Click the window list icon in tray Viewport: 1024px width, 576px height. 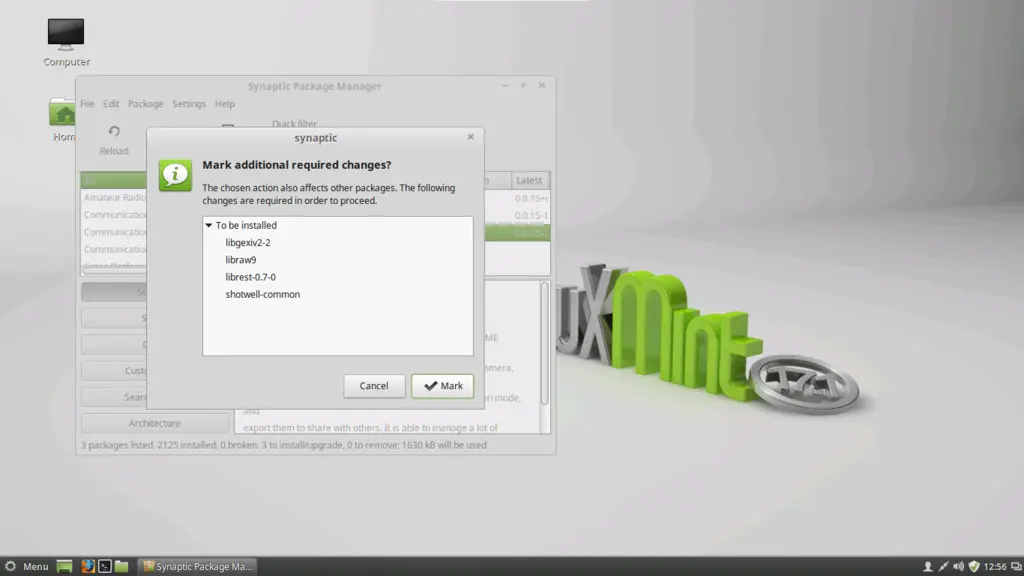tap(1016, 566)
